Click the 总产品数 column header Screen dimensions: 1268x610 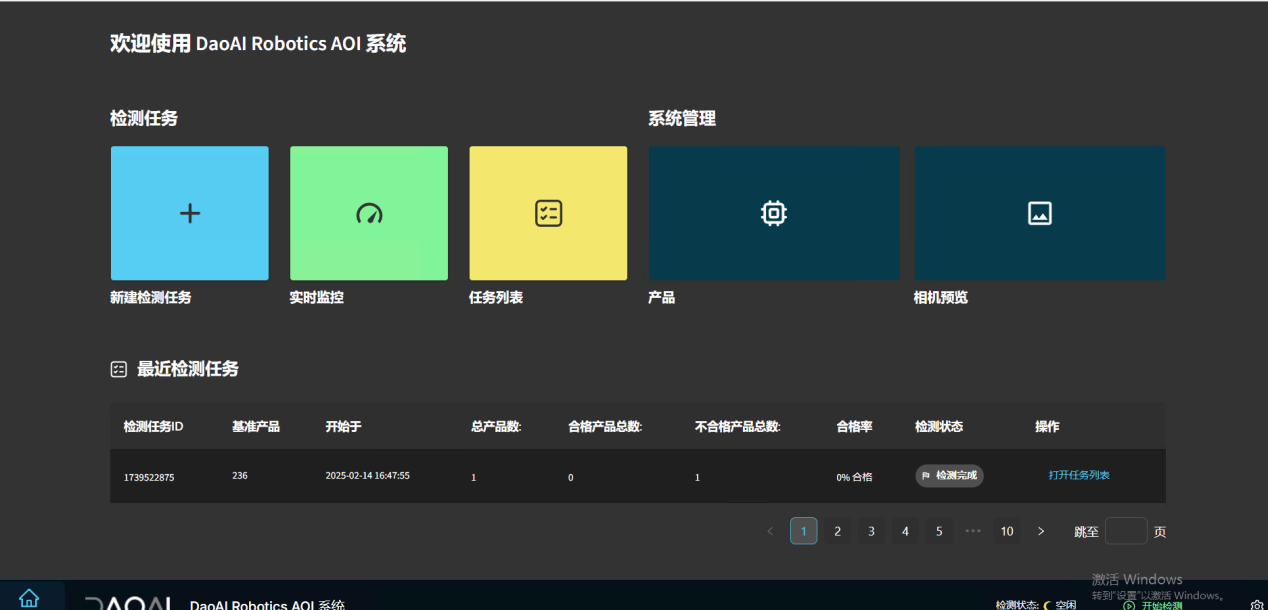click(496, 426)
